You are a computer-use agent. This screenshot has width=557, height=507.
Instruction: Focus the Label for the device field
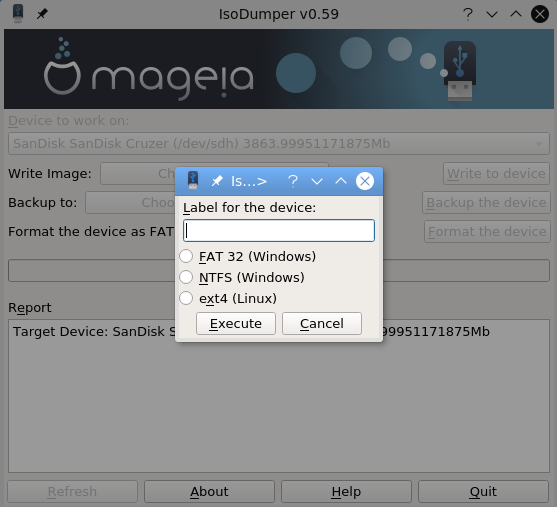(x=279, y=231)
